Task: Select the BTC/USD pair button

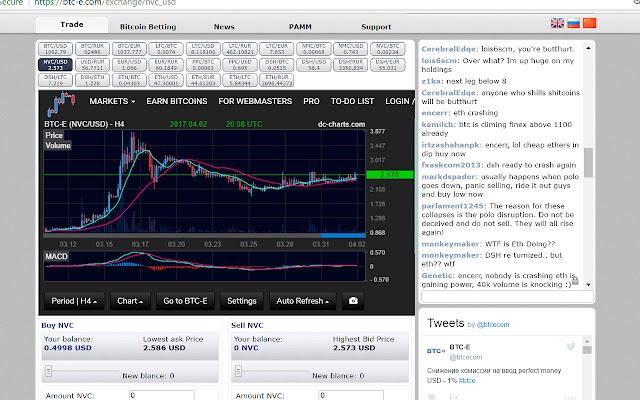Action: (x=56, y=49)
